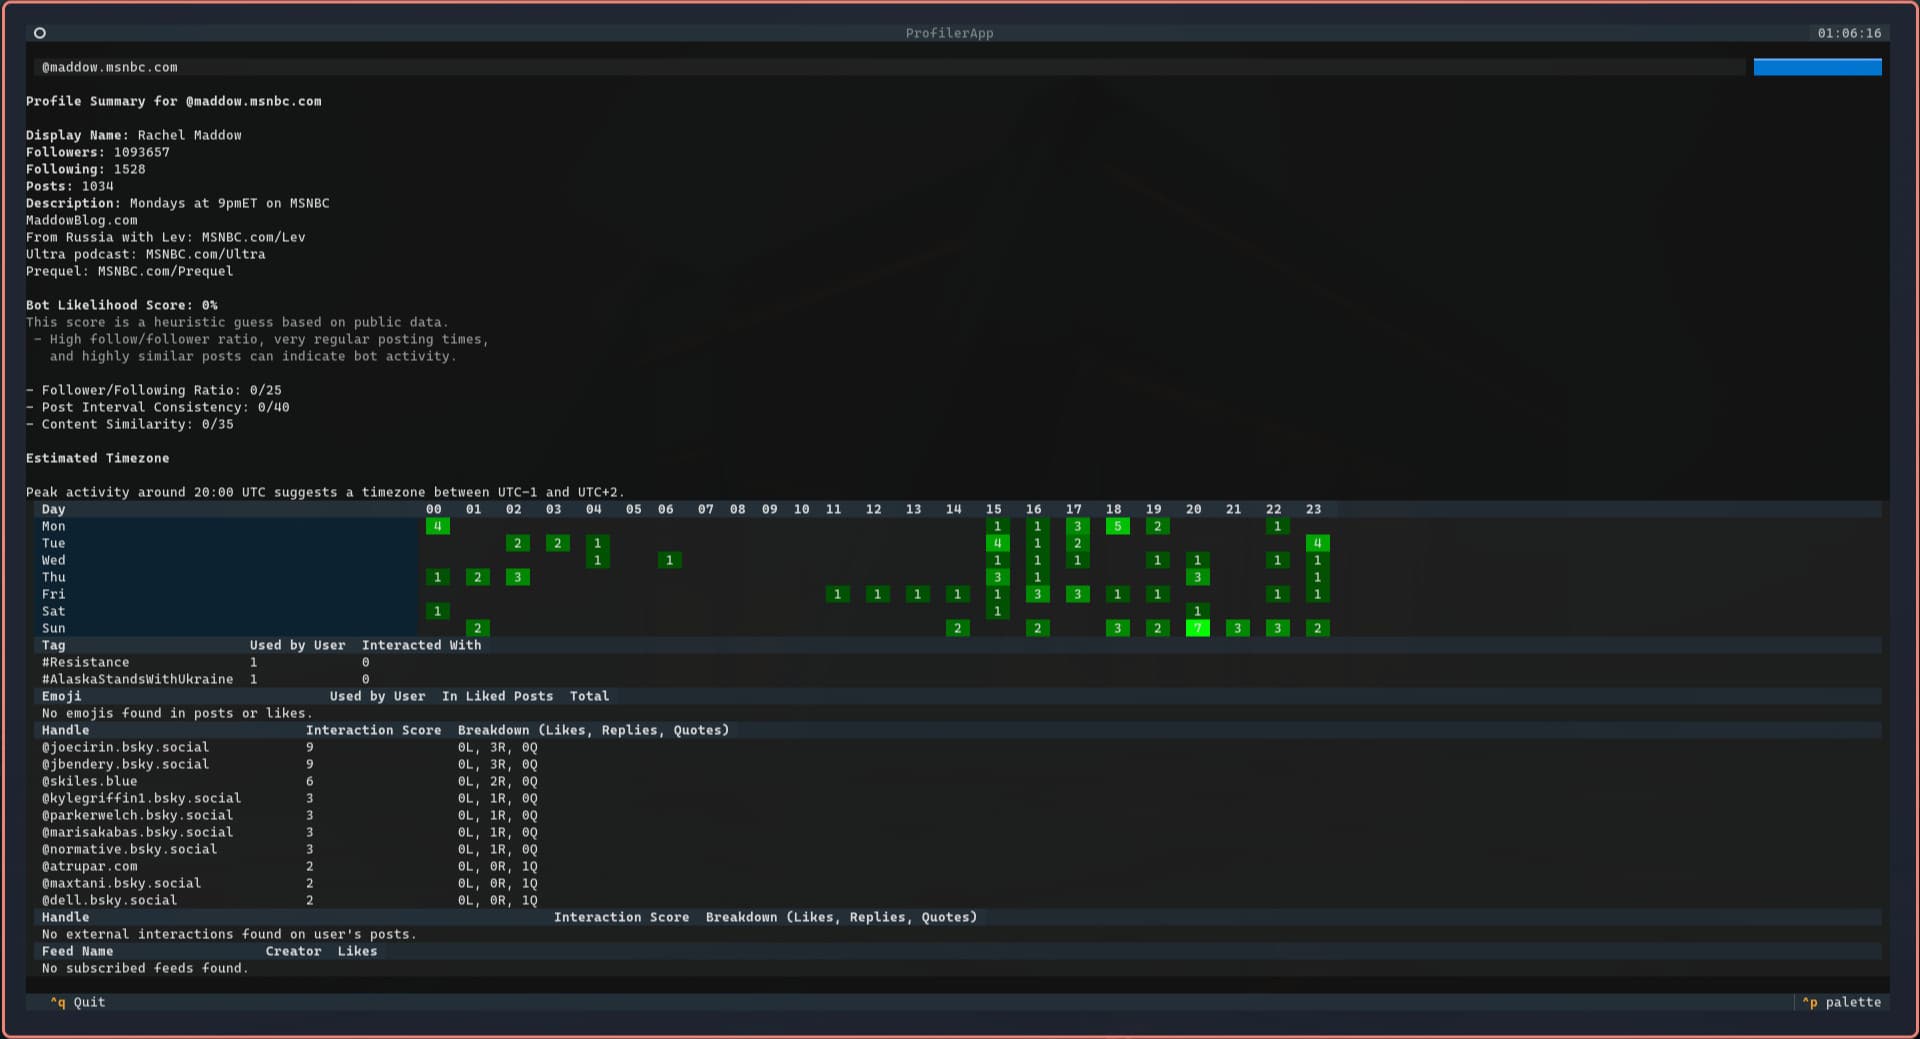
Task: Open the MaddowBlog.com link
Action: point(83,220)
